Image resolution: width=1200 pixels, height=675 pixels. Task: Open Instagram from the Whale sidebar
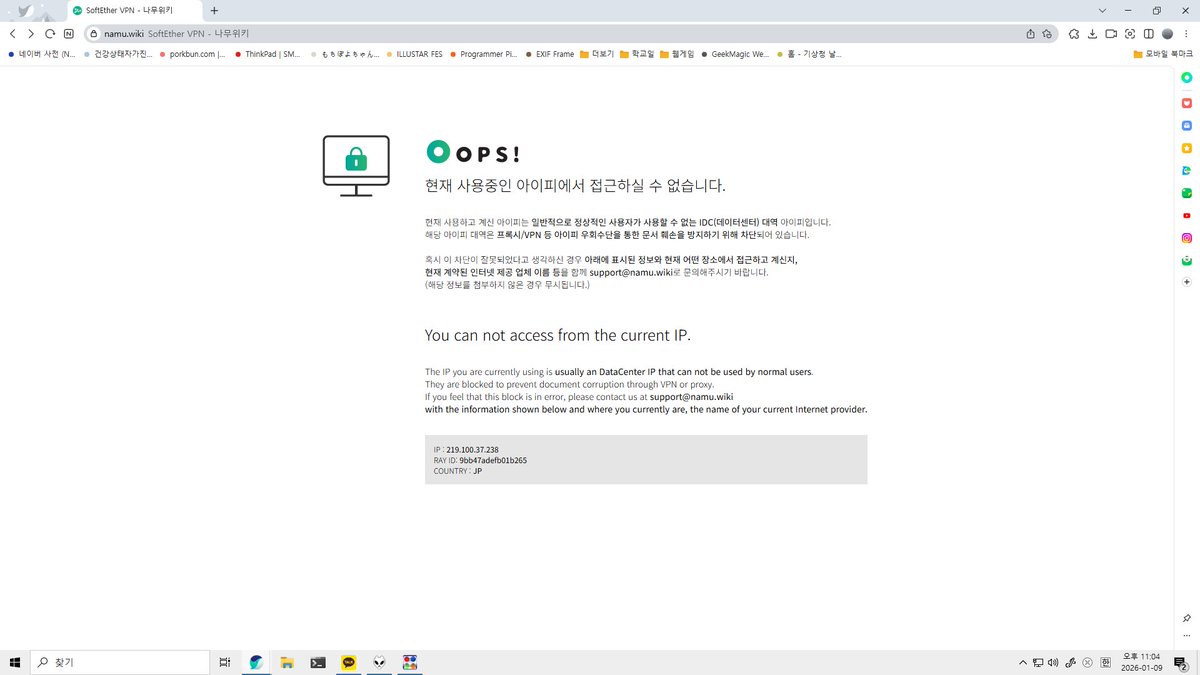1186,238
